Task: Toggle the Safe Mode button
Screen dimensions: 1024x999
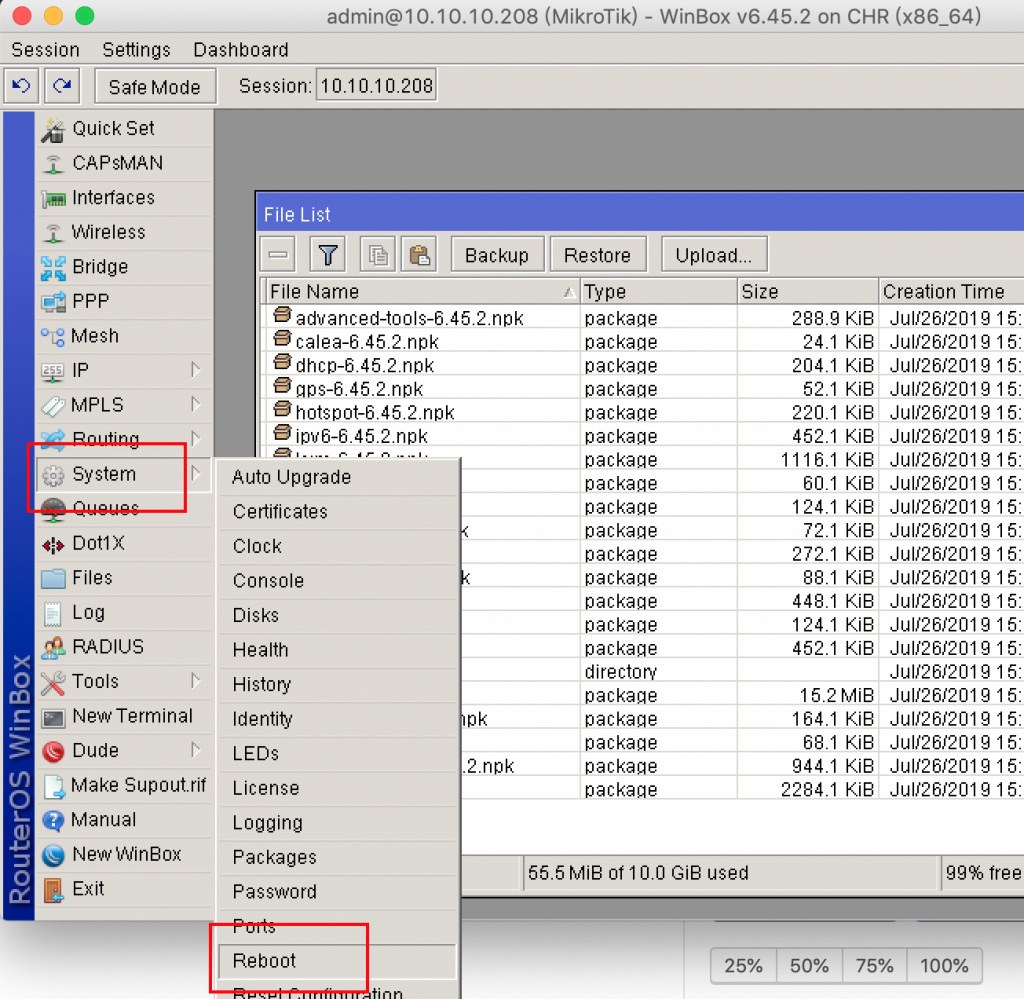Action: click(155, 87)
